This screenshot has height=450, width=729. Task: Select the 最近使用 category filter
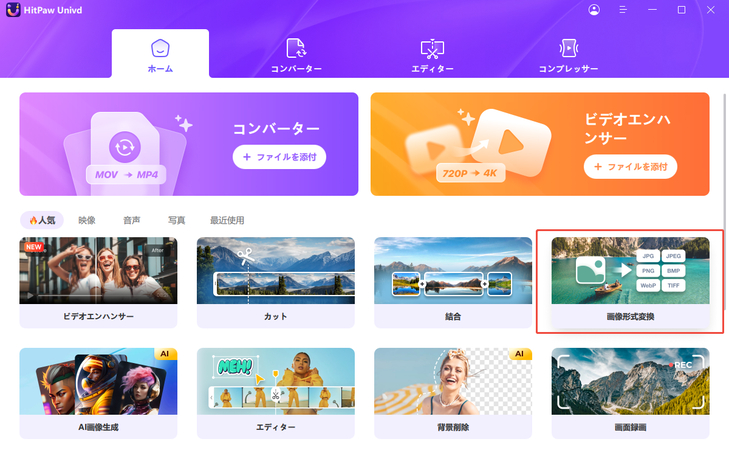(x=227, y=220)
